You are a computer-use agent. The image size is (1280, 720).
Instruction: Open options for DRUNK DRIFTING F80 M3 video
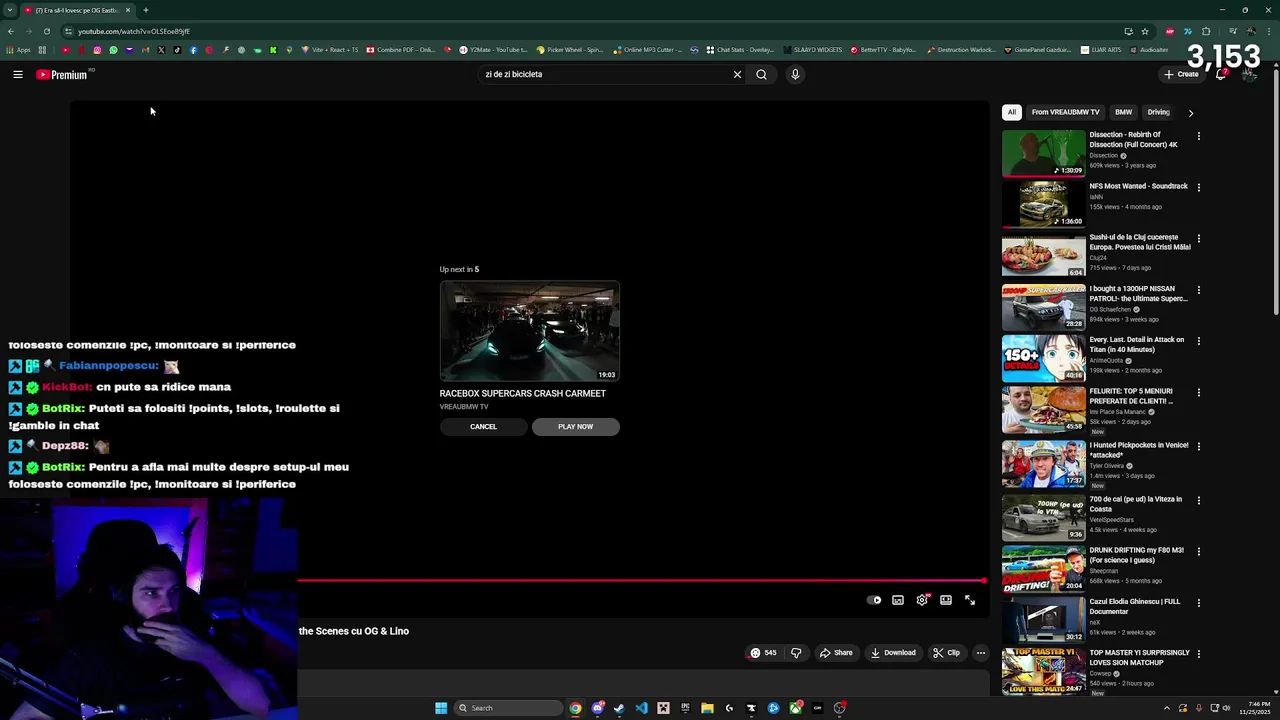tap(1199, 551)
